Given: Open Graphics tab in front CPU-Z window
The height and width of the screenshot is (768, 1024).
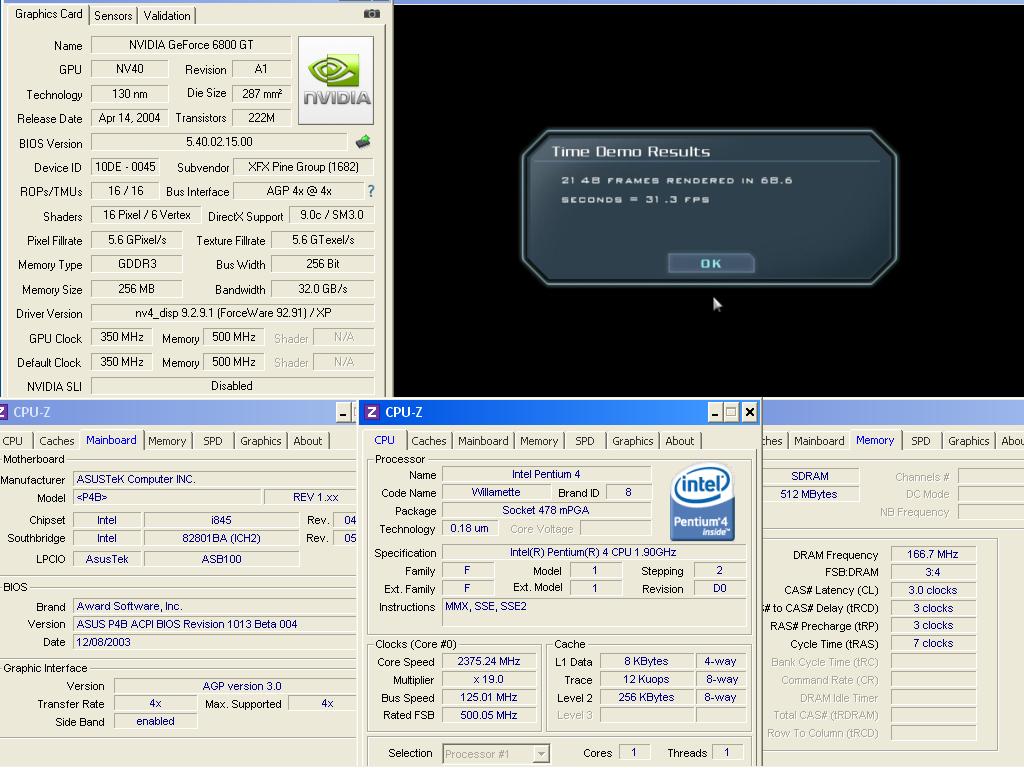Looking at the screenshot, I should 633,441.
